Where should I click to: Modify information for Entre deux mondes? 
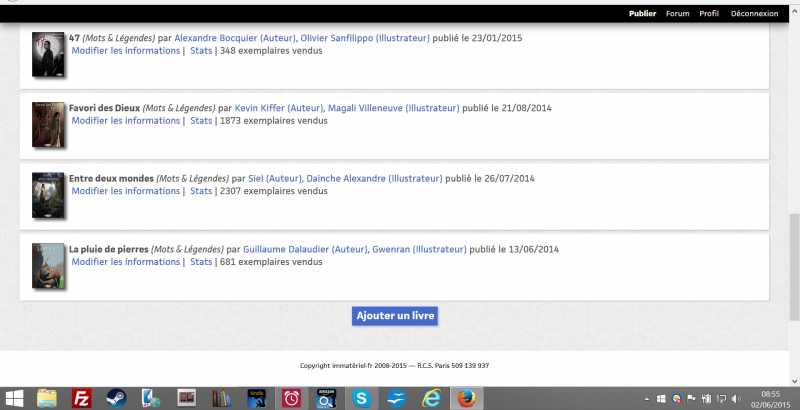tap(125, 191)
